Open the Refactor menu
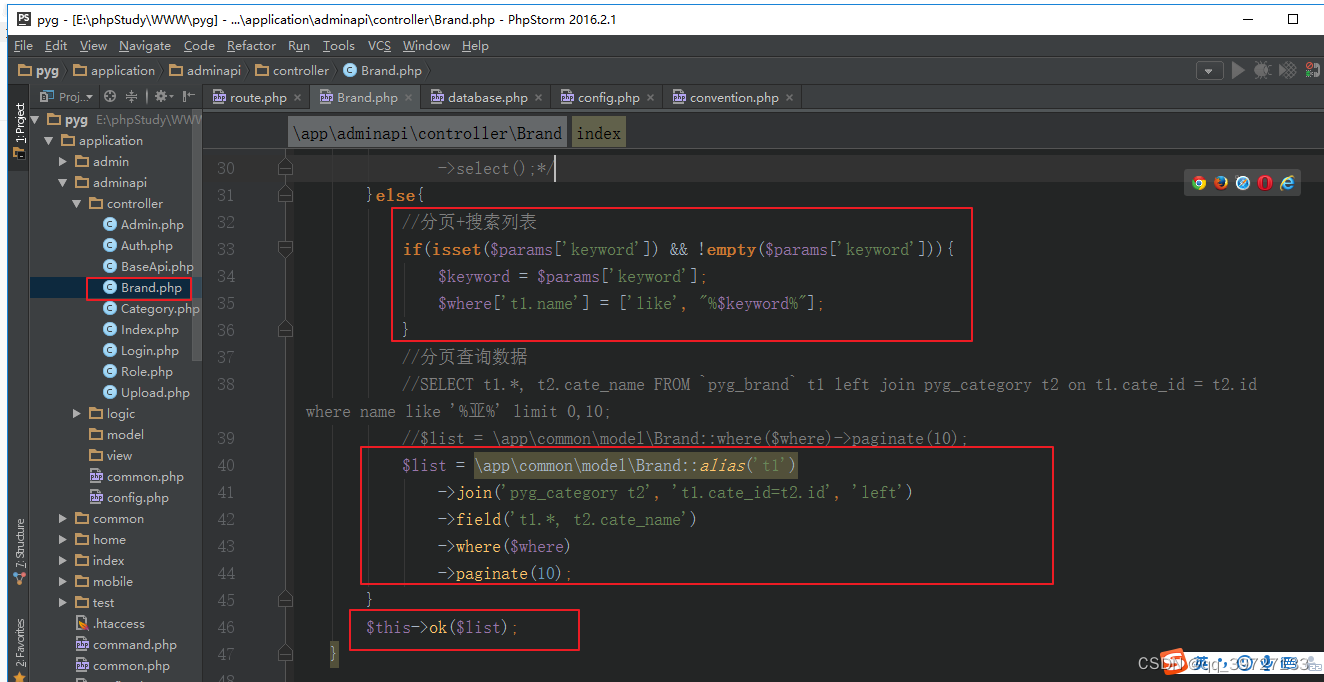Image resolution: width=1324 pixels, height=682 pixels. [251, 45]
